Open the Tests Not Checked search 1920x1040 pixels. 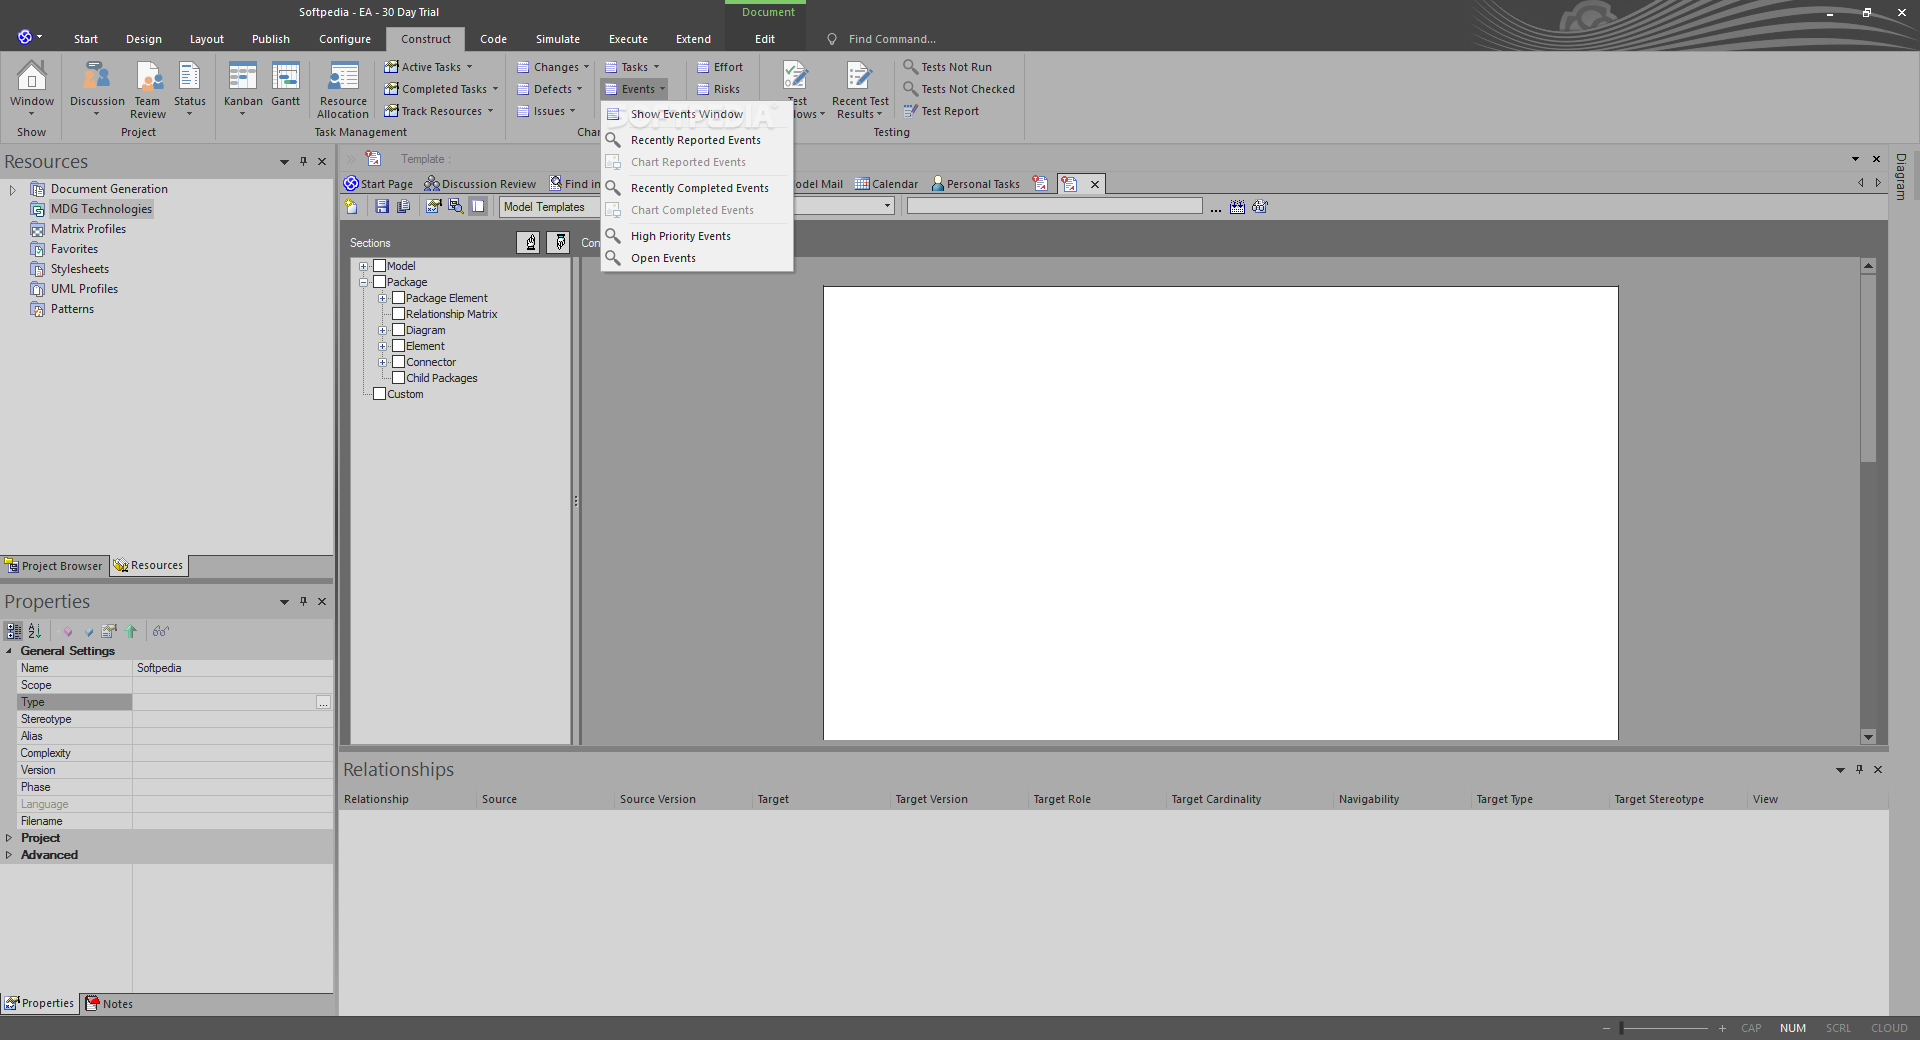click(x=959, y=89)
